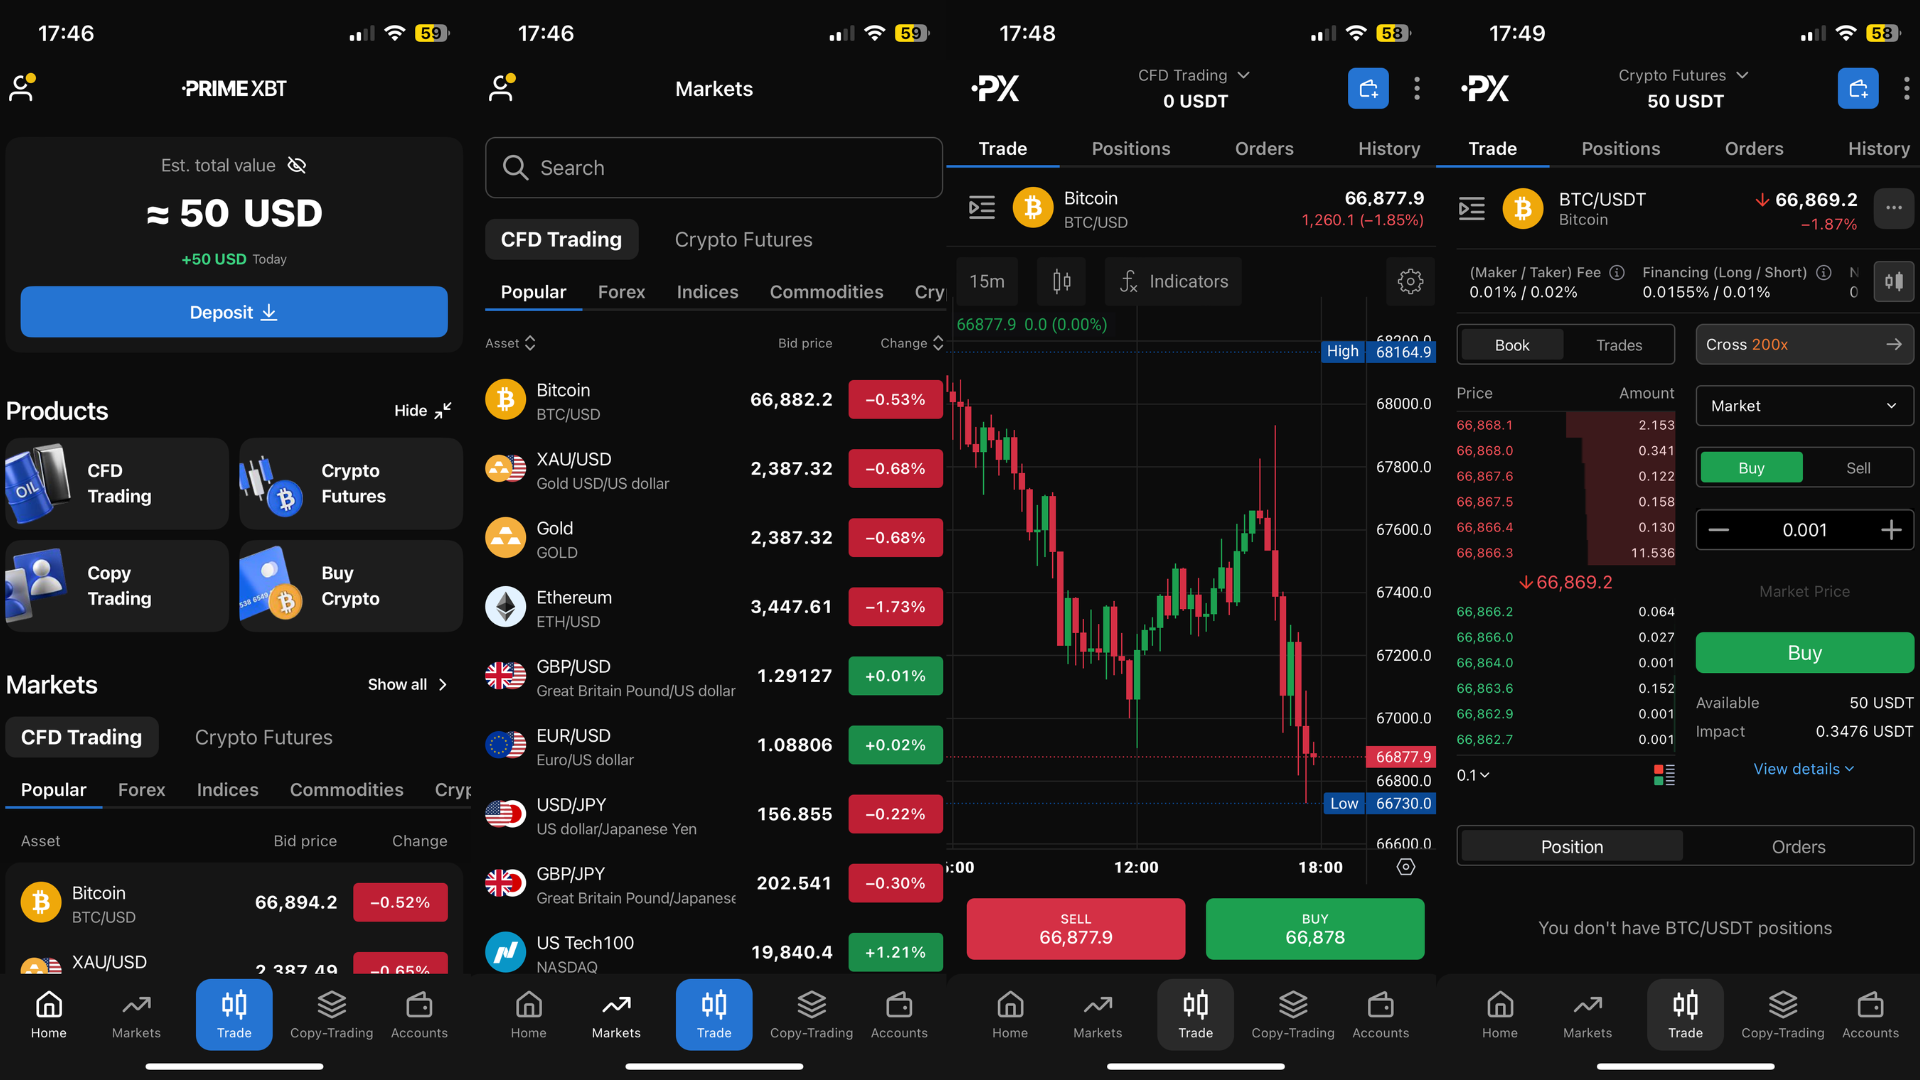The image size is (1920, 1080).
Task: Select the 15m timeframe button on chart
Action: tap(992, 280)
